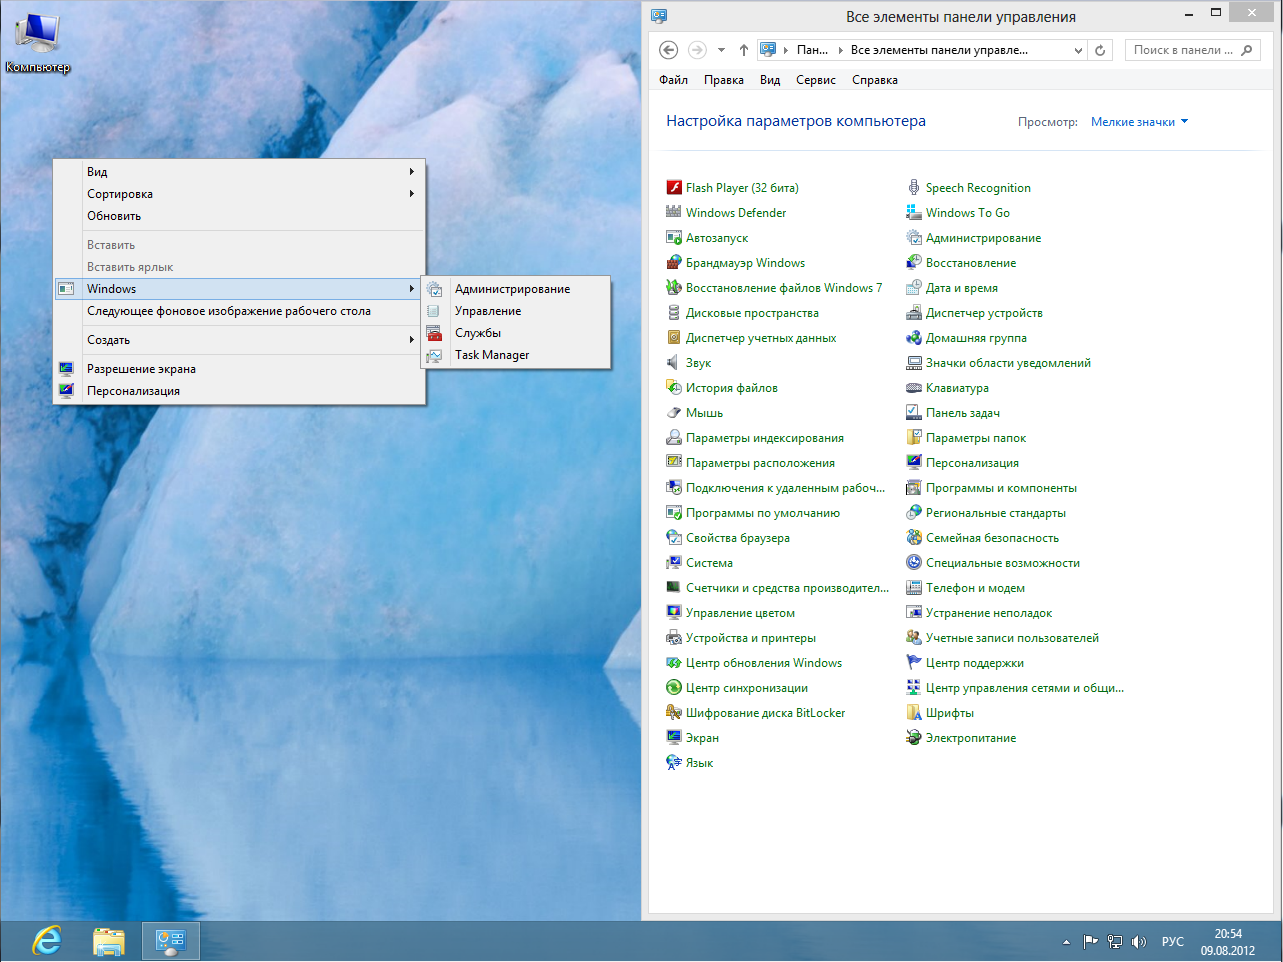Open the Восстановление link
Image resolution: width=1283 pixels, height=962 pixels.
click(x=971, y=263)
